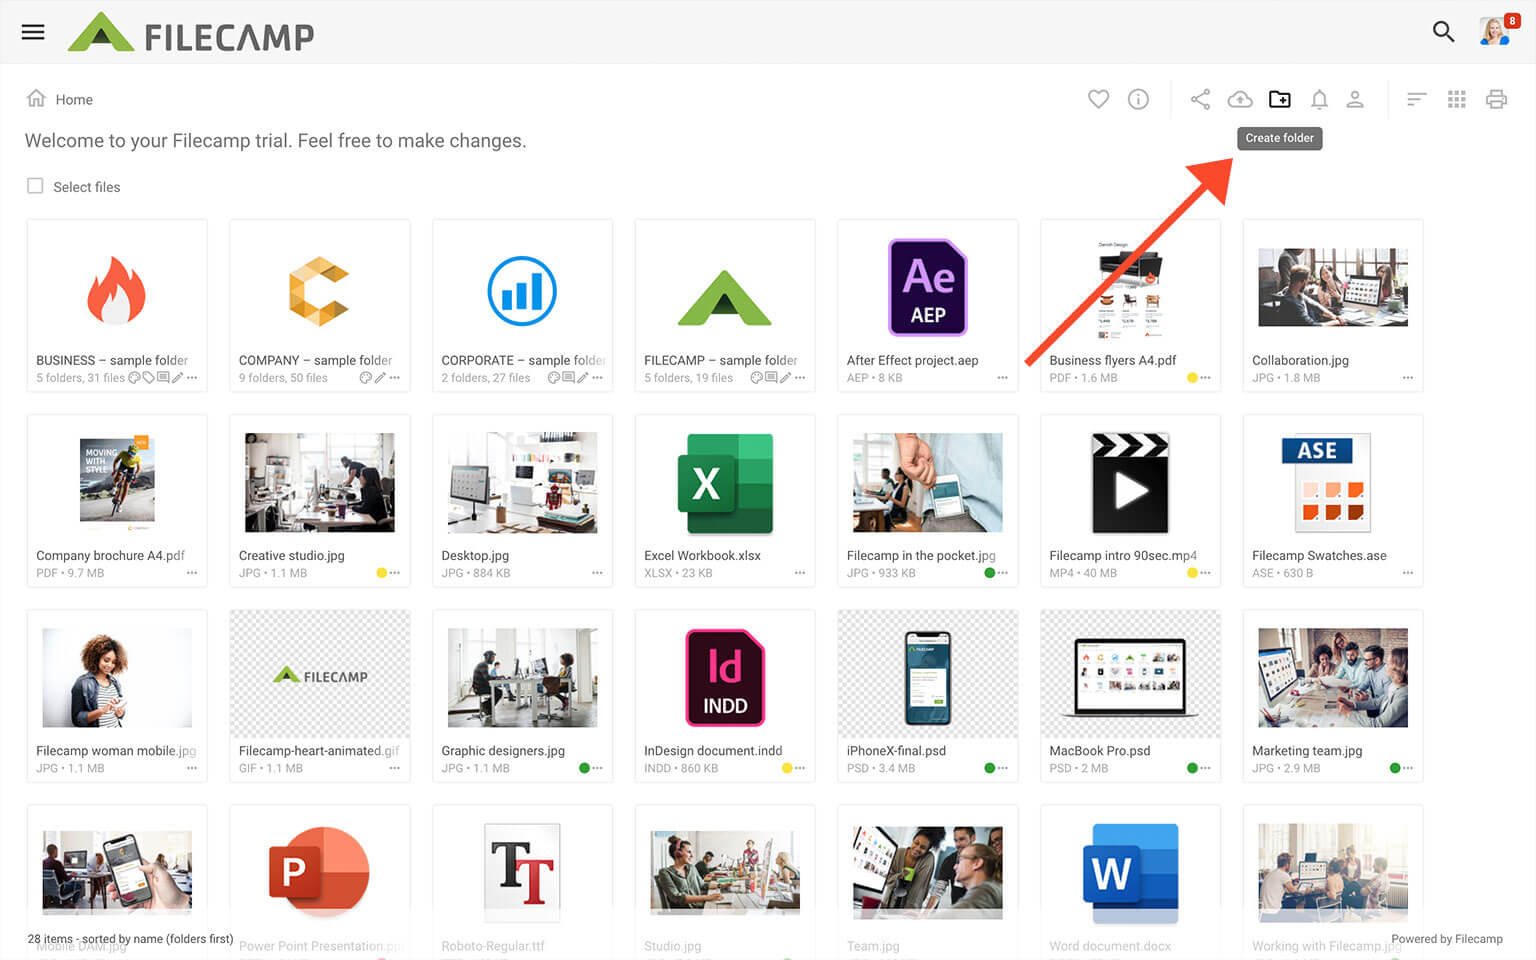Screen dimensions: 1536x960
Task: Open the hamburger main menu
Action: coord(33,32)
